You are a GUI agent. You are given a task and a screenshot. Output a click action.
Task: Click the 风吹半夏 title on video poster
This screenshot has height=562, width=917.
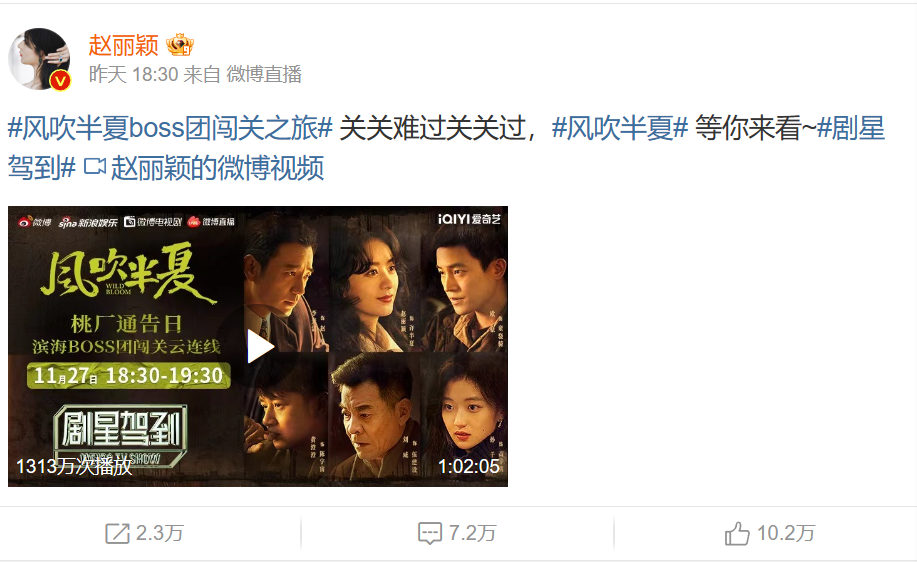[127, 275]
